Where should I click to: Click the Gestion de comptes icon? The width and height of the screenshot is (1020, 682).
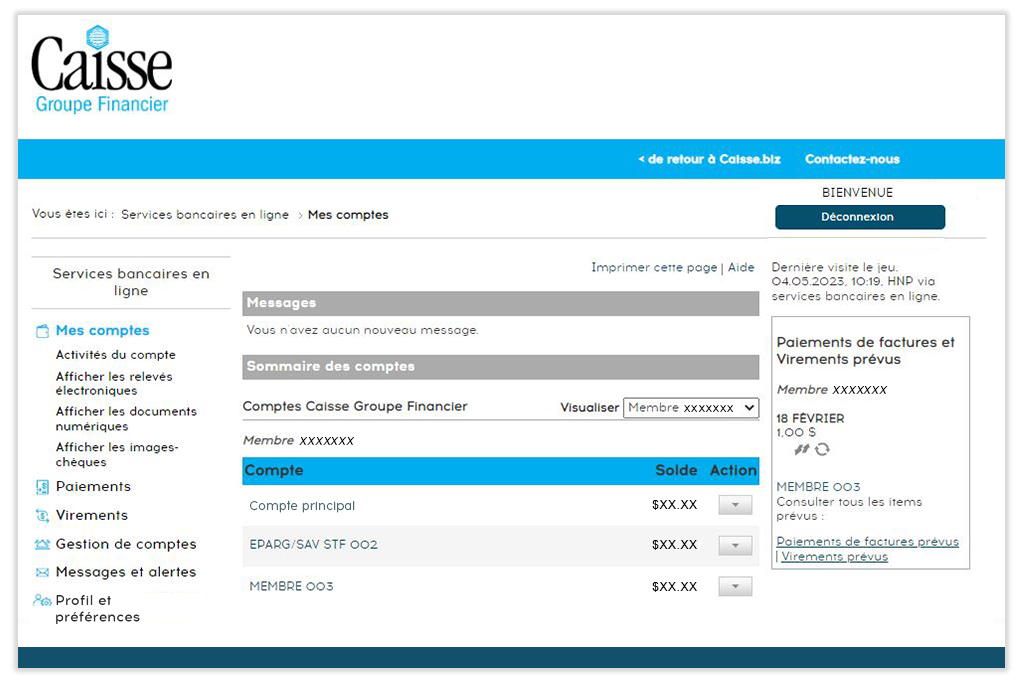pos(42,544)
